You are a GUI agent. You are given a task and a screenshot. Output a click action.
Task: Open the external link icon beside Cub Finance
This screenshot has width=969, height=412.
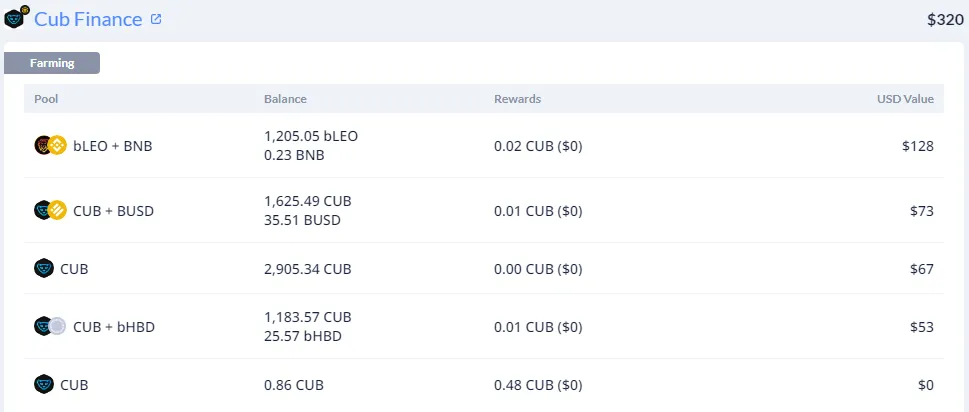tap(156, 19)
